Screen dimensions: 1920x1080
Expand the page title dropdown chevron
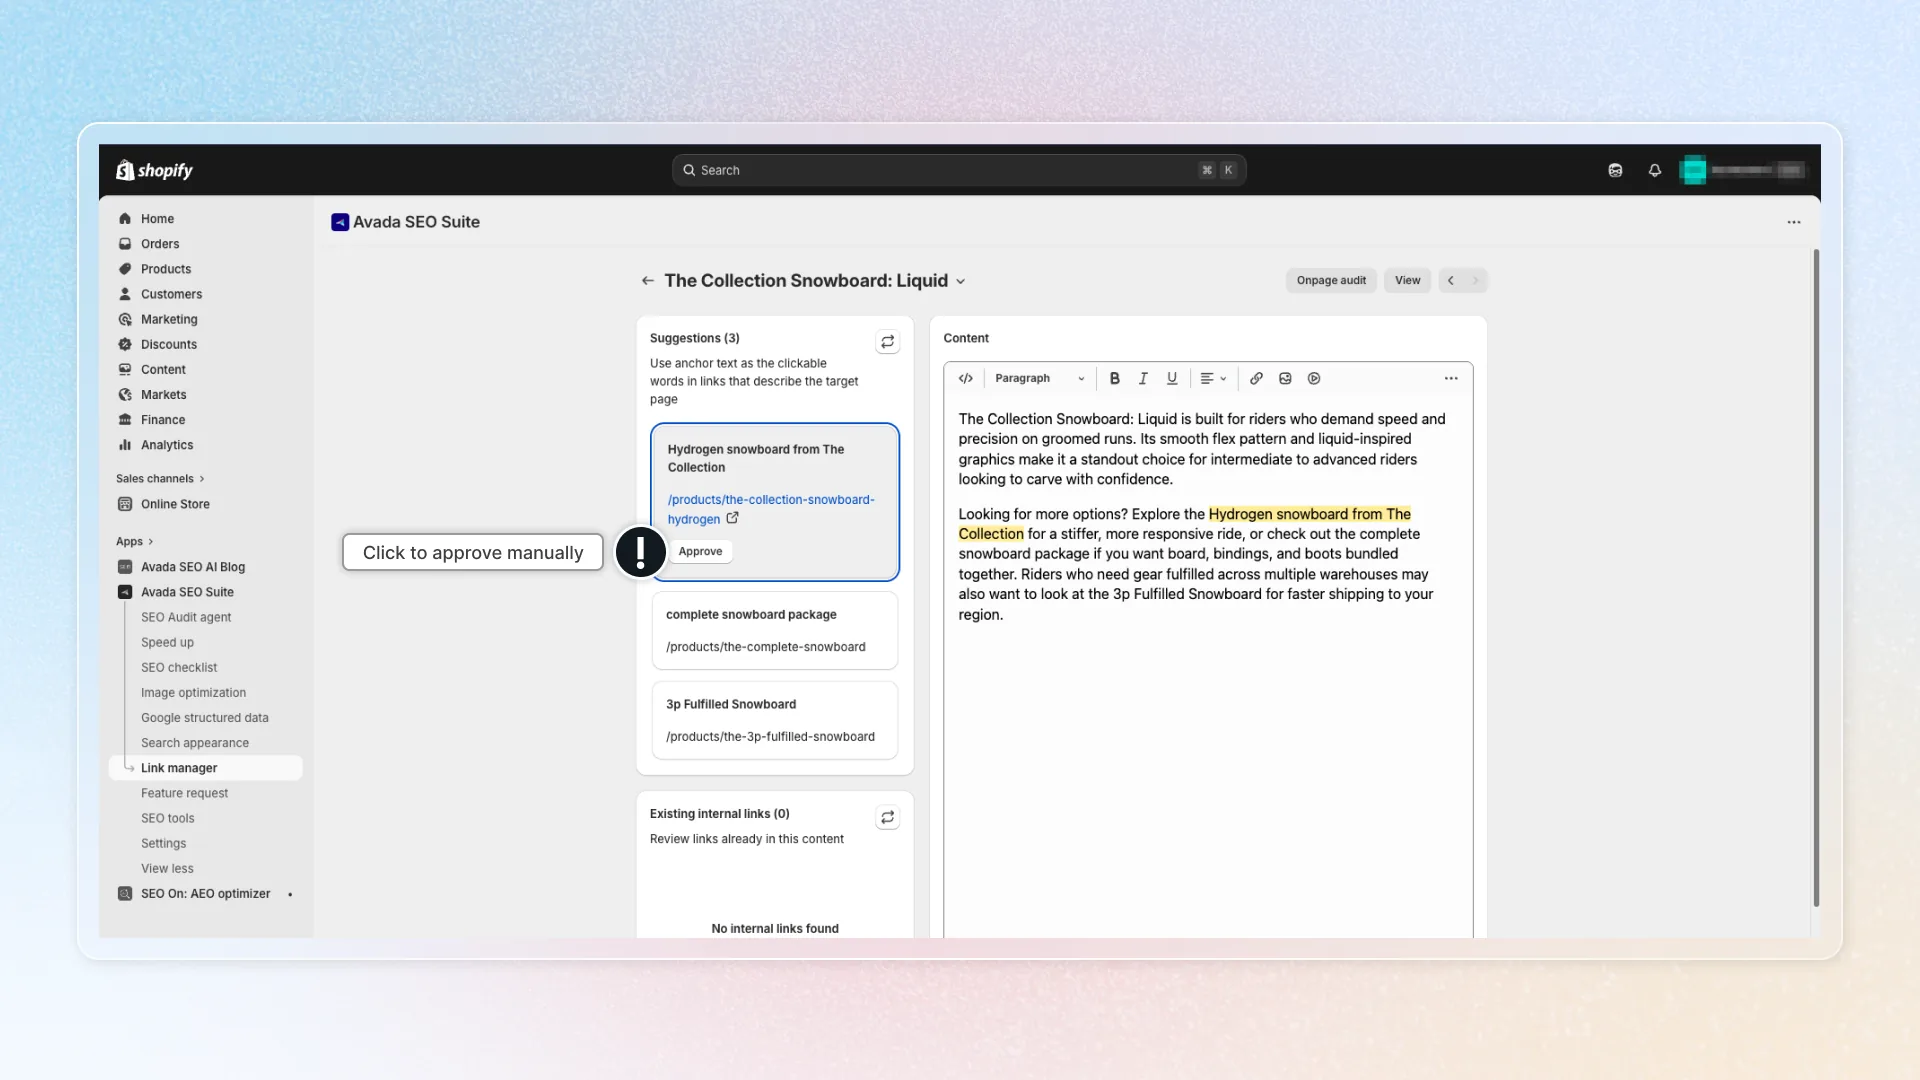[961, 282]
